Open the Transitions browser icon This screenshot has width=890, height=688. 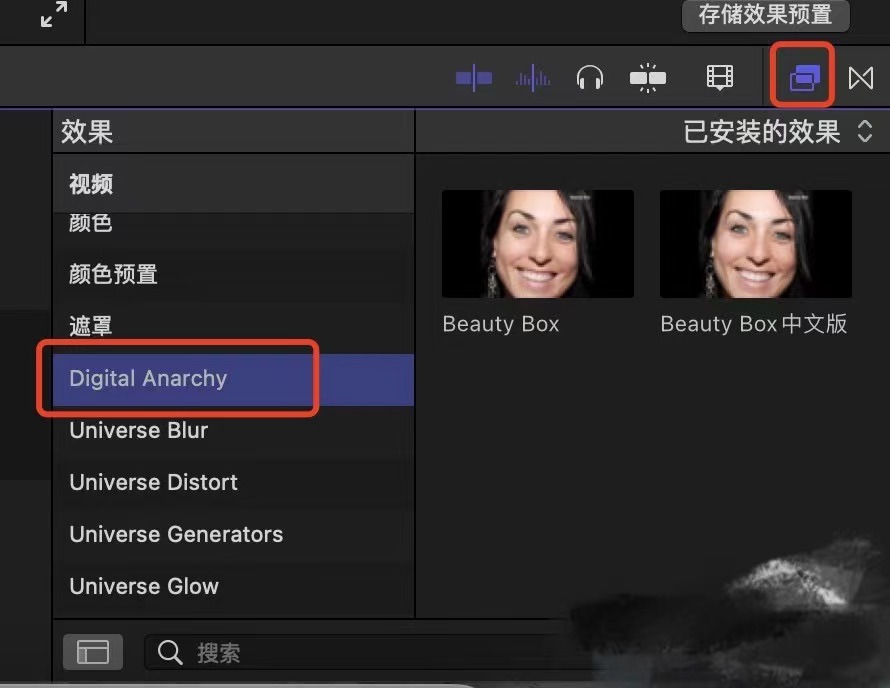[x=860, y=76]
